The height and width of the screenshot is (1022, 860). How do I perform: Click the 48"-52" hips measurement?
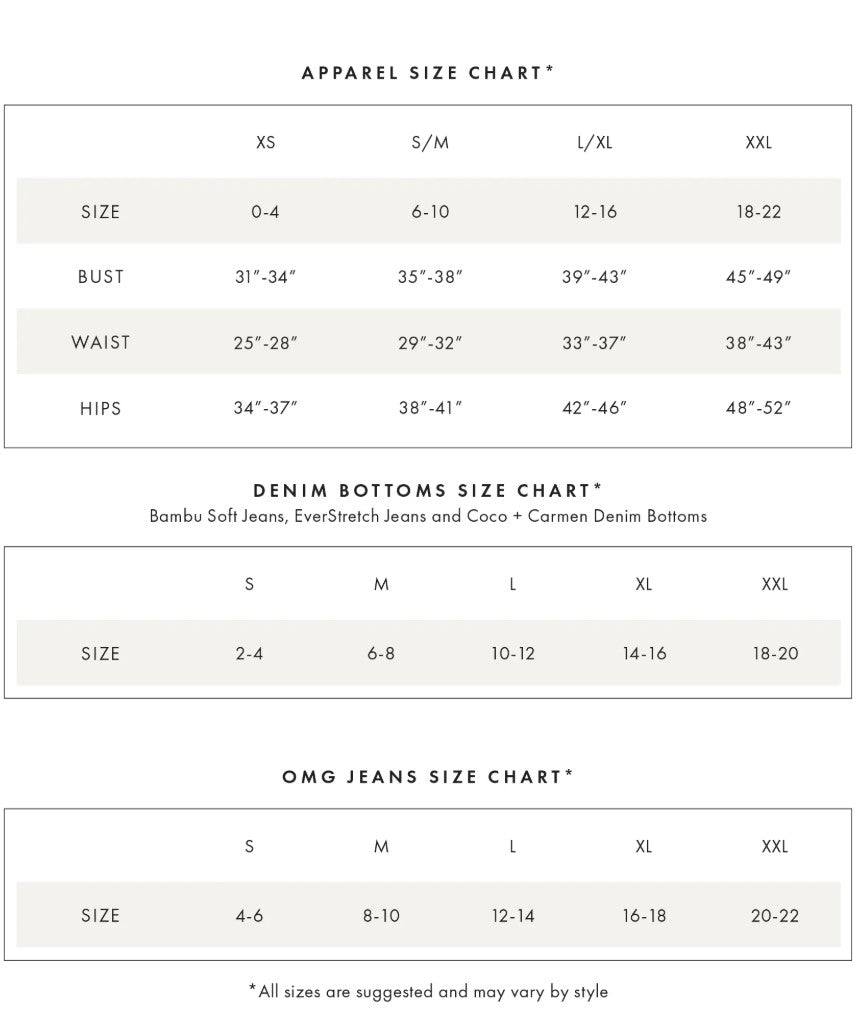[x=758, y=408]
